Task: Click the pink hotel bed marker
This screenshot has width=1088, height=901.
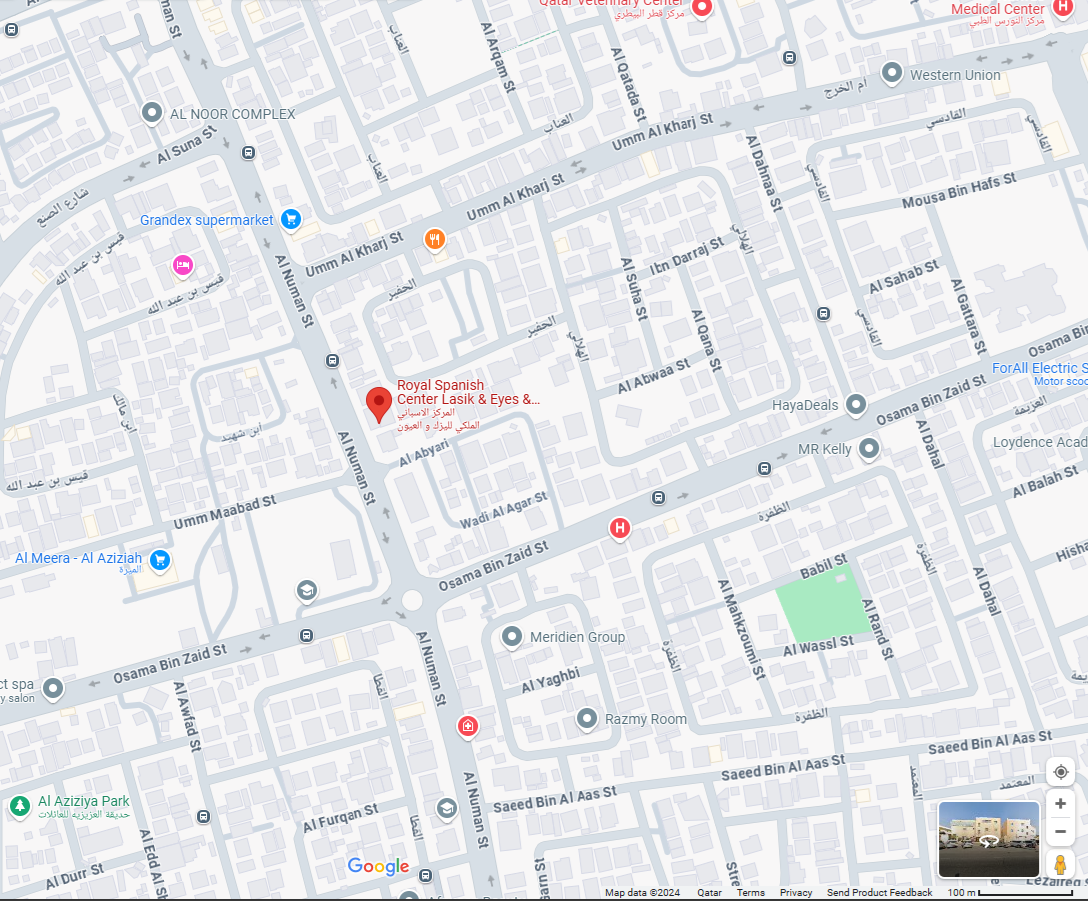Action: (182, 265)
